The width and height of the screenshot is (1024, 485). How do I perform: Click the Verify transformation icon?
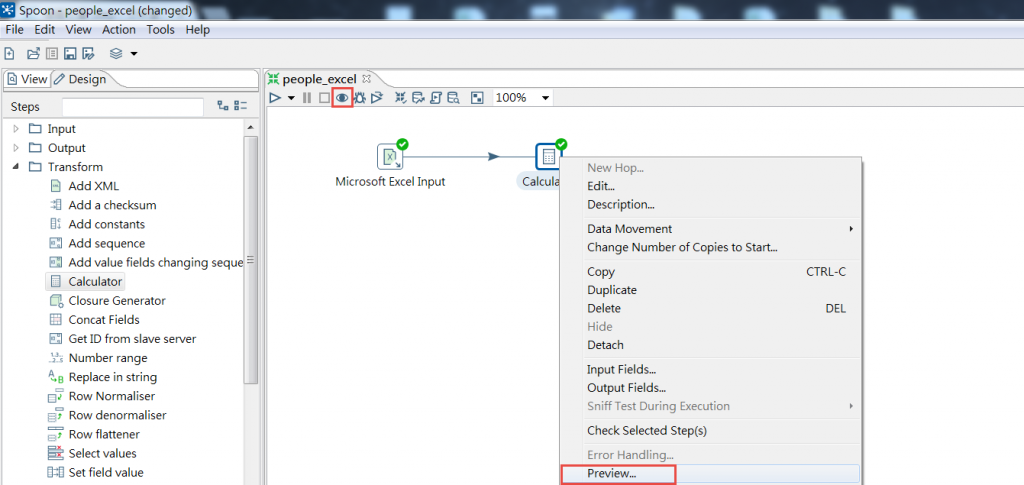pyautogui.click(x=401, y=98)
